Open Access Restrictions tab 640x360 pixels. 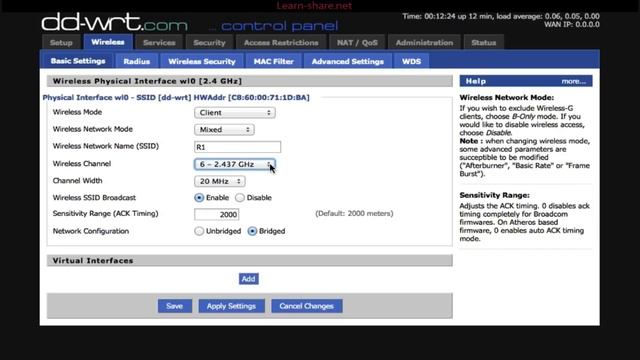pyautogui.click(x=281, y=42)
